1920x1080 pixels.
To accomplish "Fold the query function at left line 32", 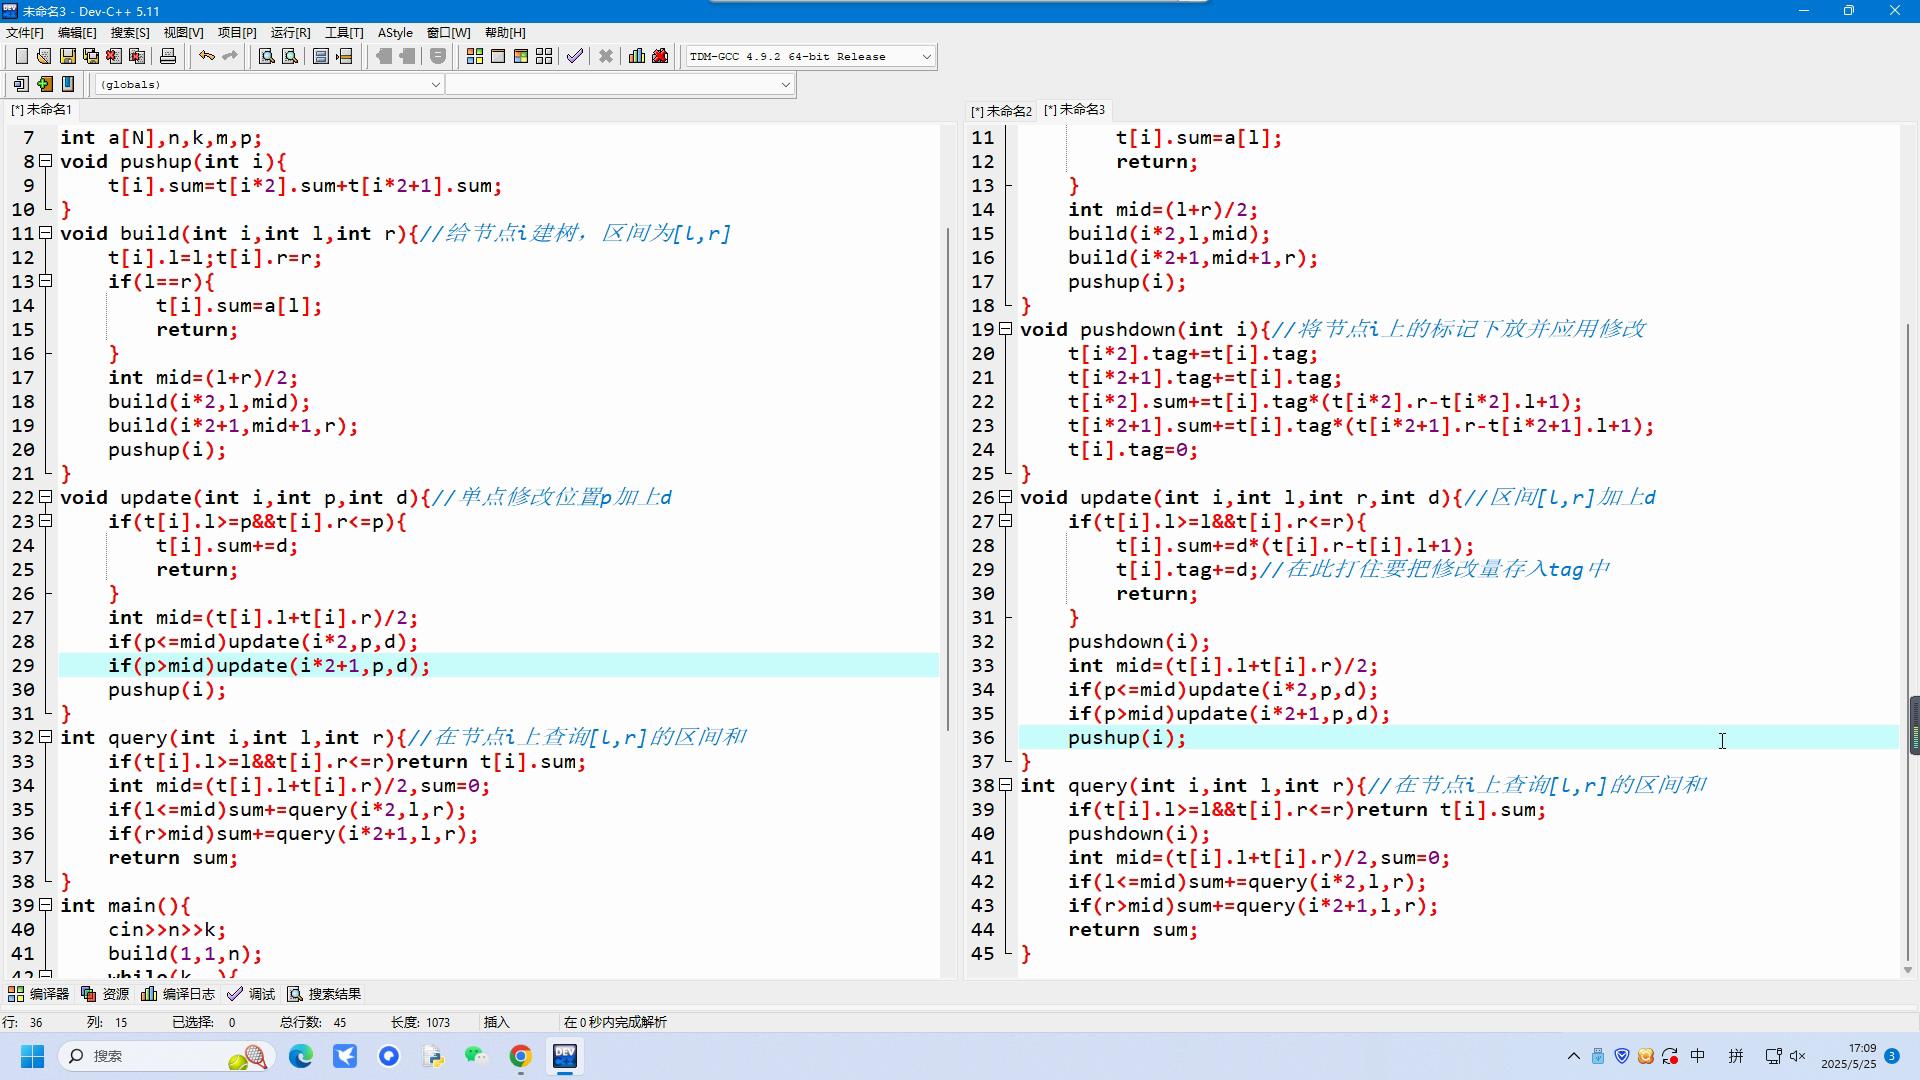I will (x=45, y=737).
